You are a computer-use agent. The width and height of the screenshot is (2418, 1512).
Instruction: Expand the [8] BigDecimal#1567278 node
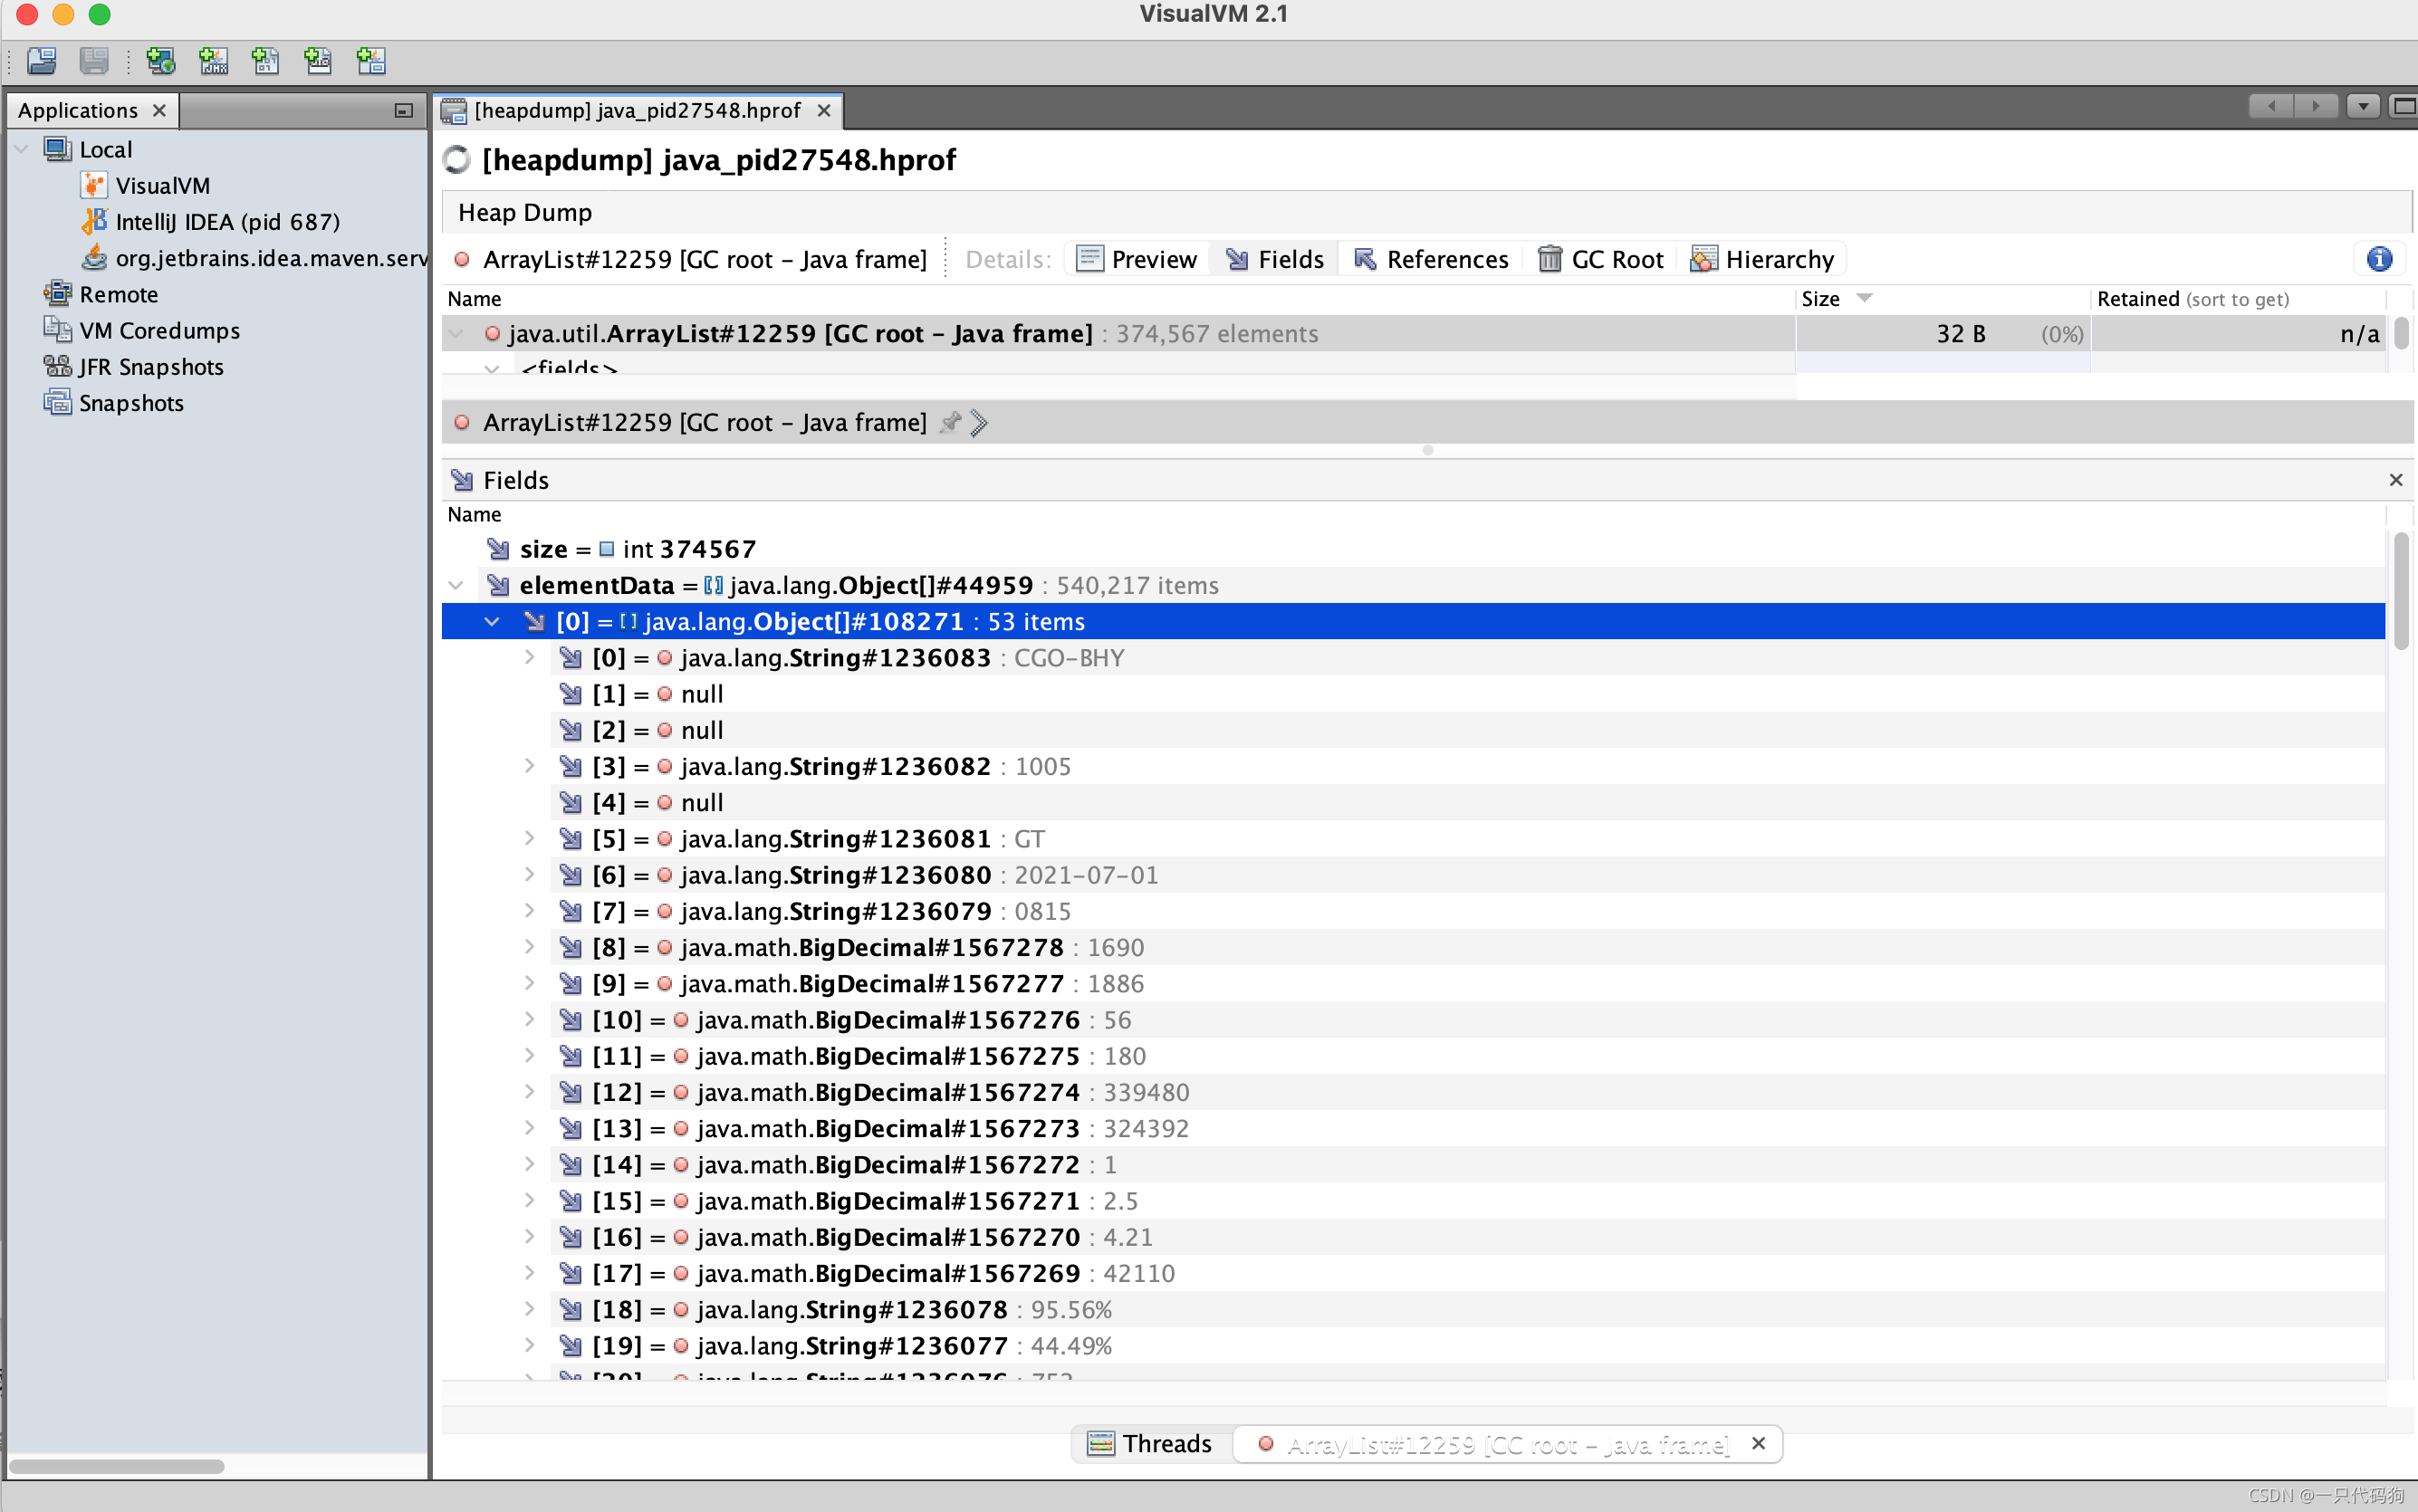[529, 947]
